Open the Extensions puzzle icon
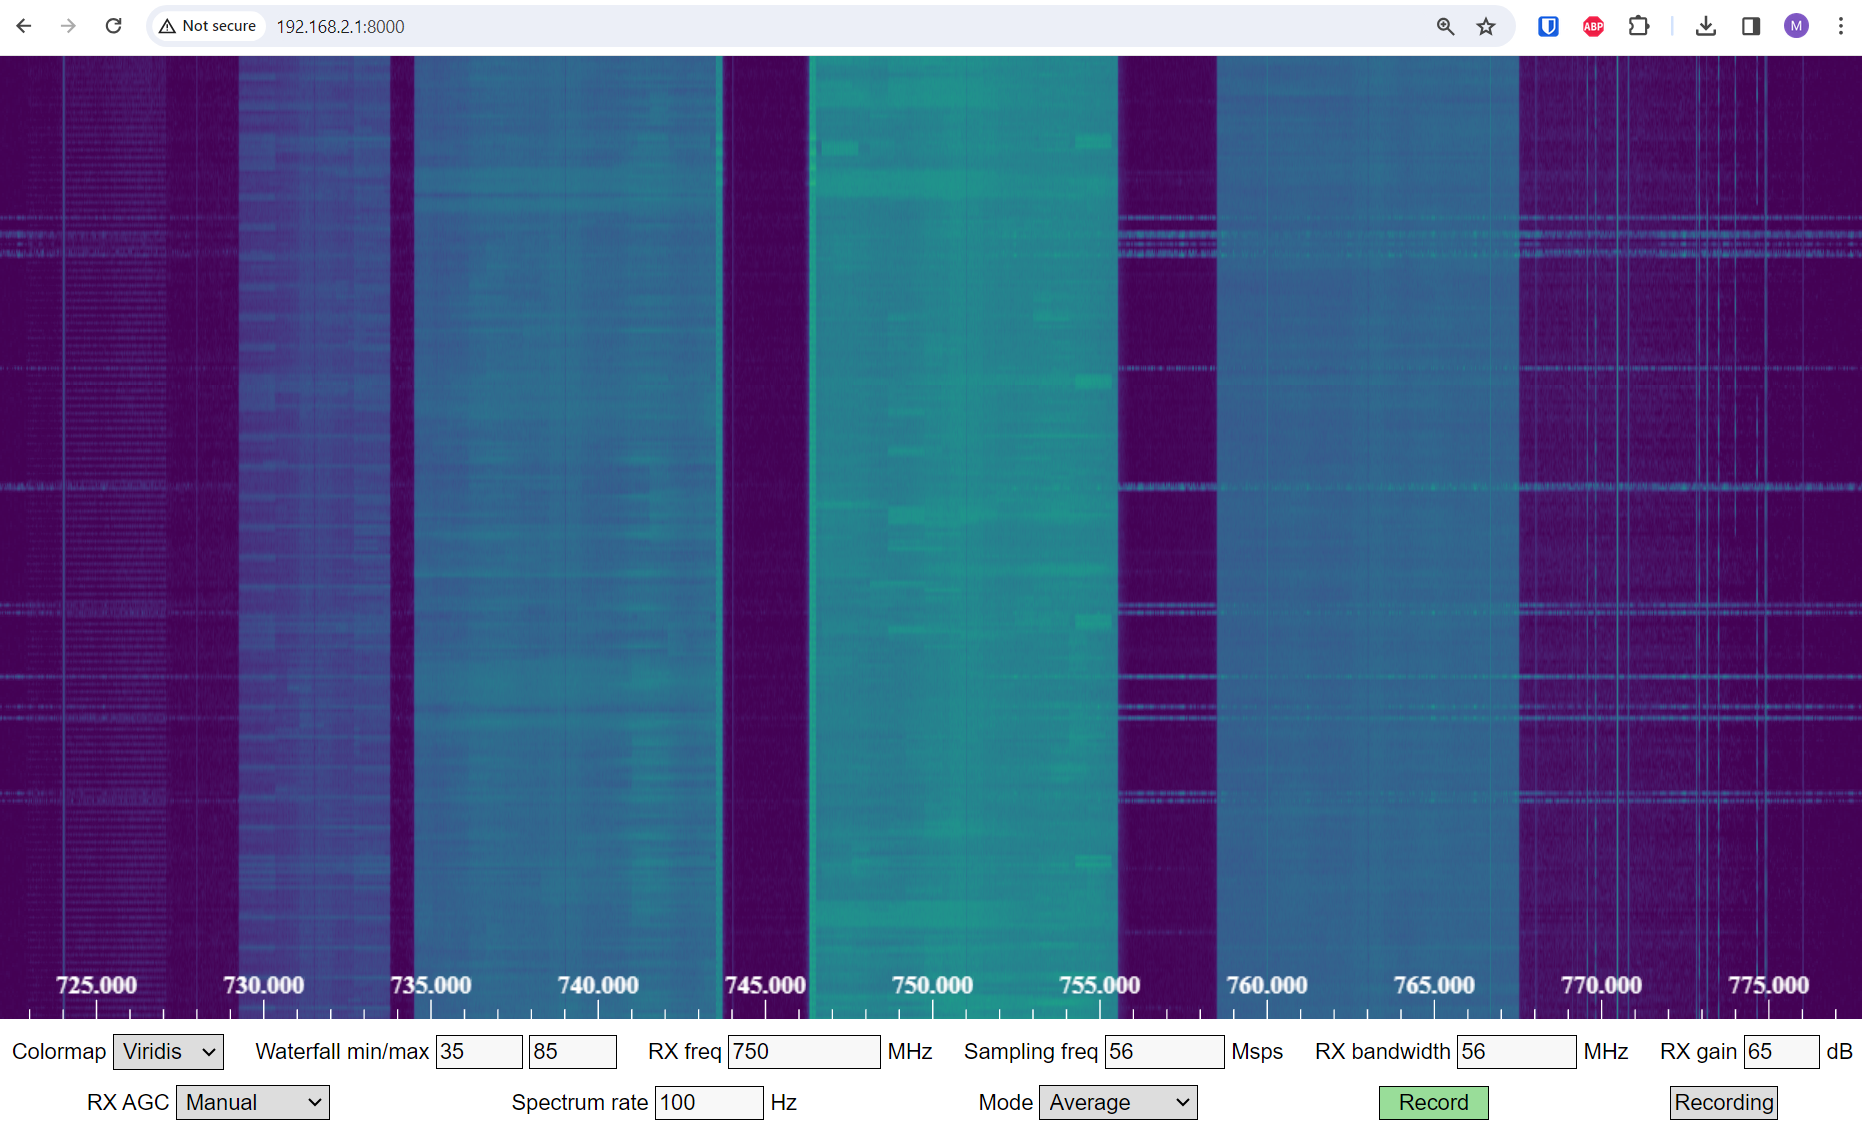Image resolution: width=1862 pixels, height=1127 pixels. tap(1638, 26)
